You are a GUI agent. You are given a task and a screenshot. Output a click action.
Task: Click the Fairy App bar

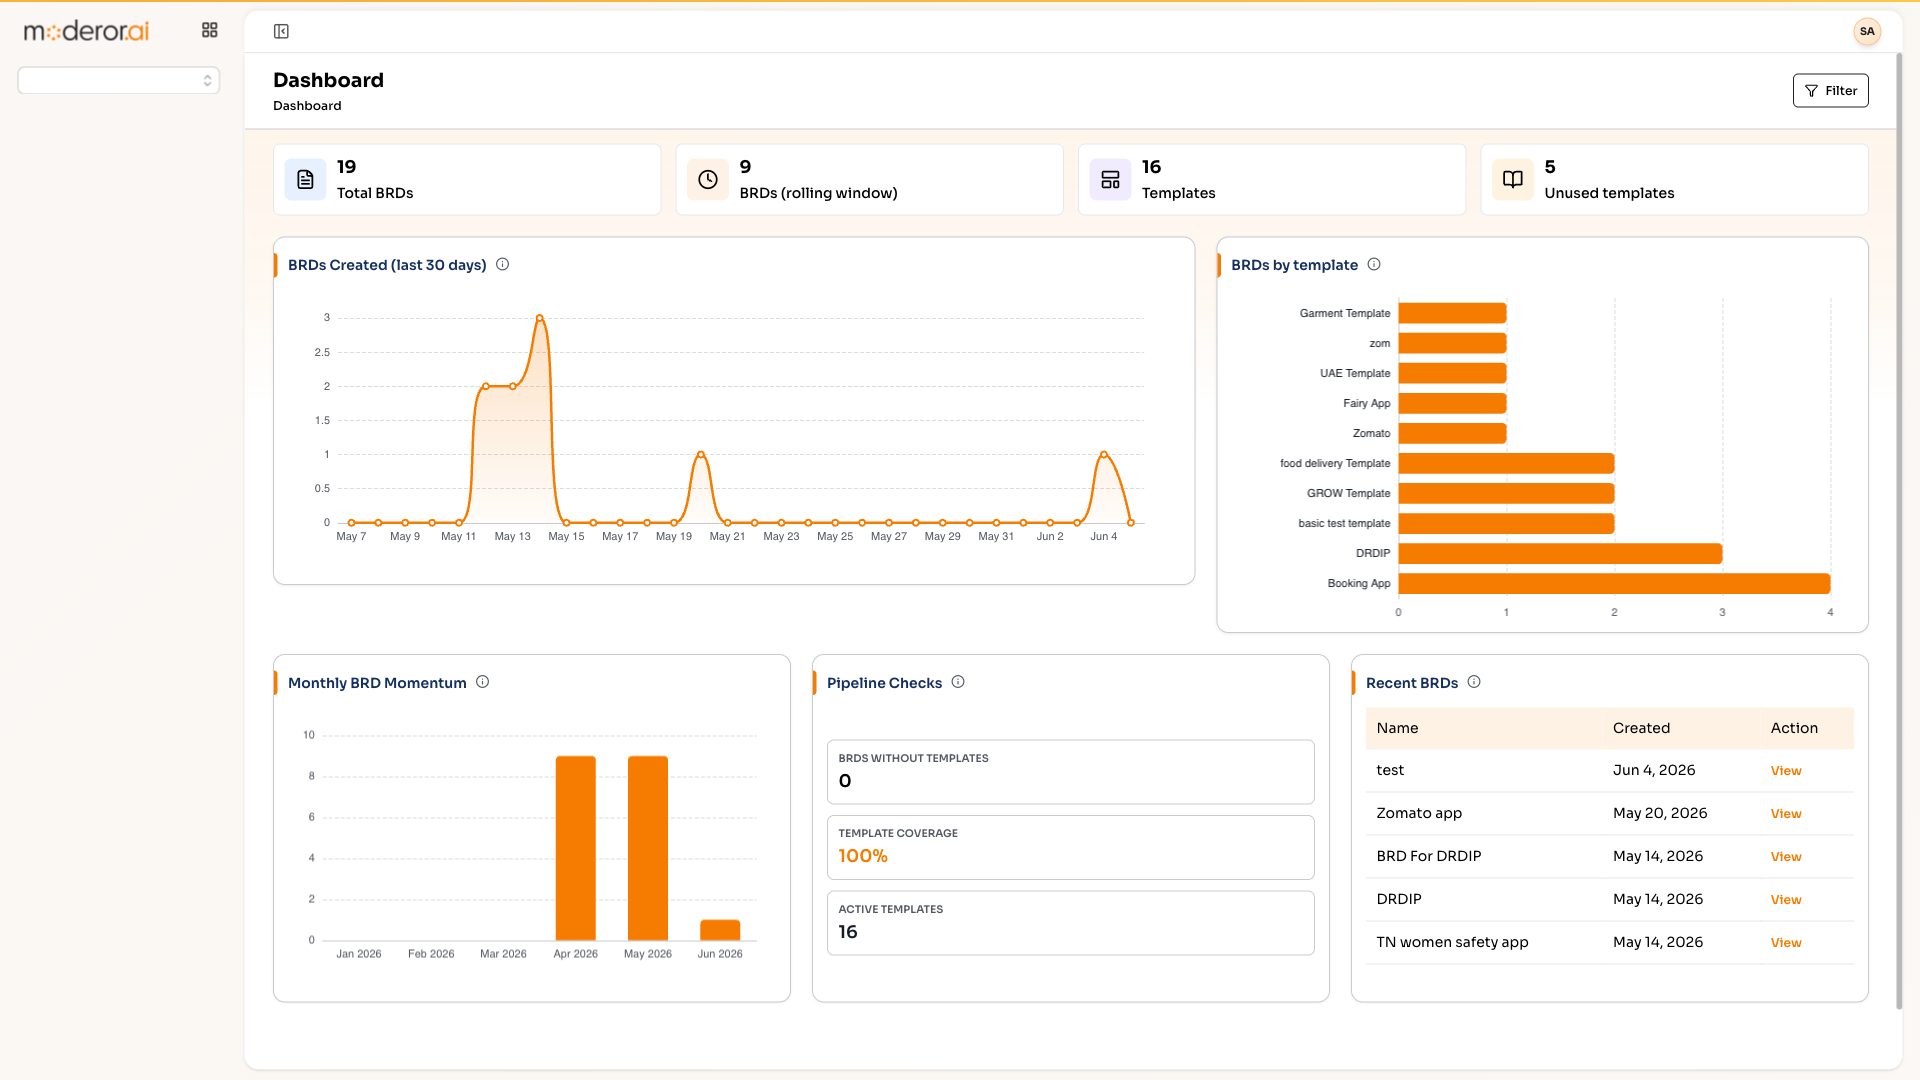pyautogui.click(x=1452, y=403)
